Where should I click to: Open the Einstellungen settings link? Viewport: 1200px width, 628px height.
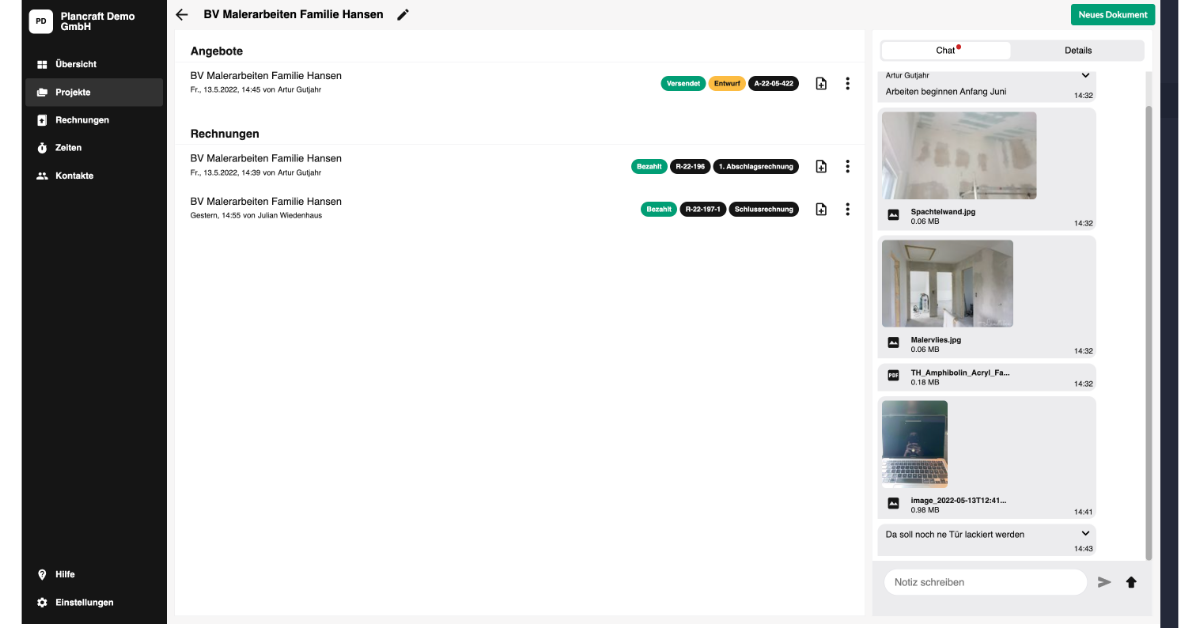point(84,602)
